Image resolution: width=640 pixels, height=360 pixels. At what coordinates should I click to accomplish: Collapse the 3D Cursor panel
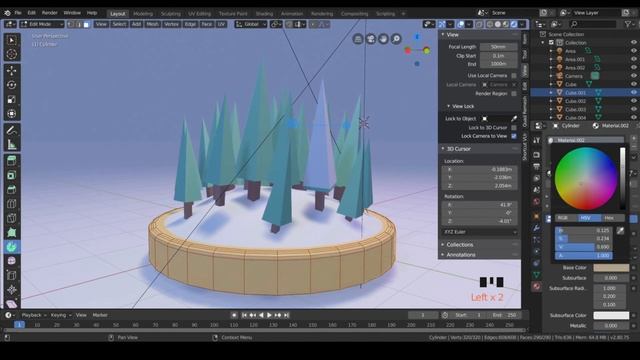point(458,149)
